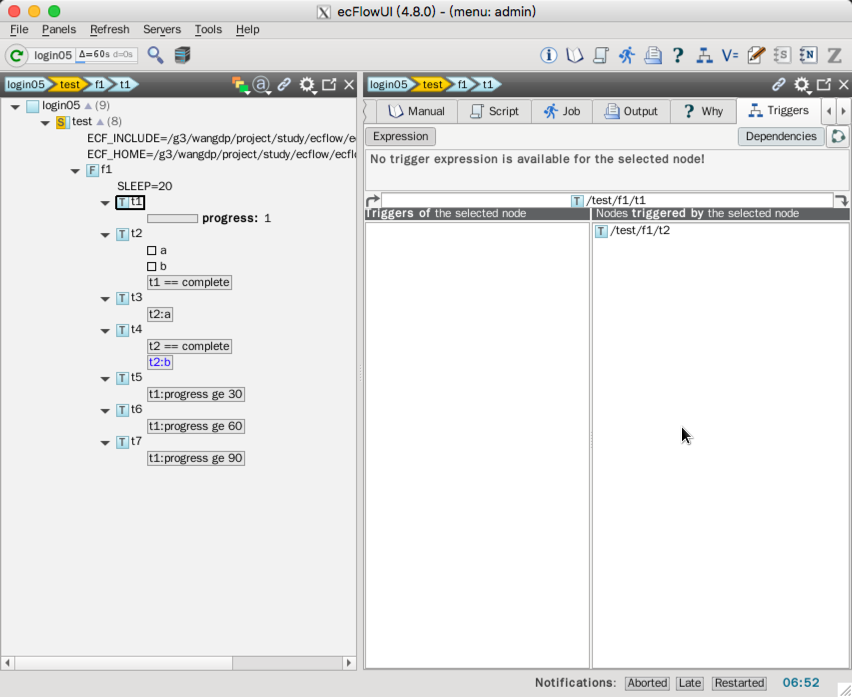852x697 pixels.
Task: Open the Info panel icon in toolbar
Action: 549,55
